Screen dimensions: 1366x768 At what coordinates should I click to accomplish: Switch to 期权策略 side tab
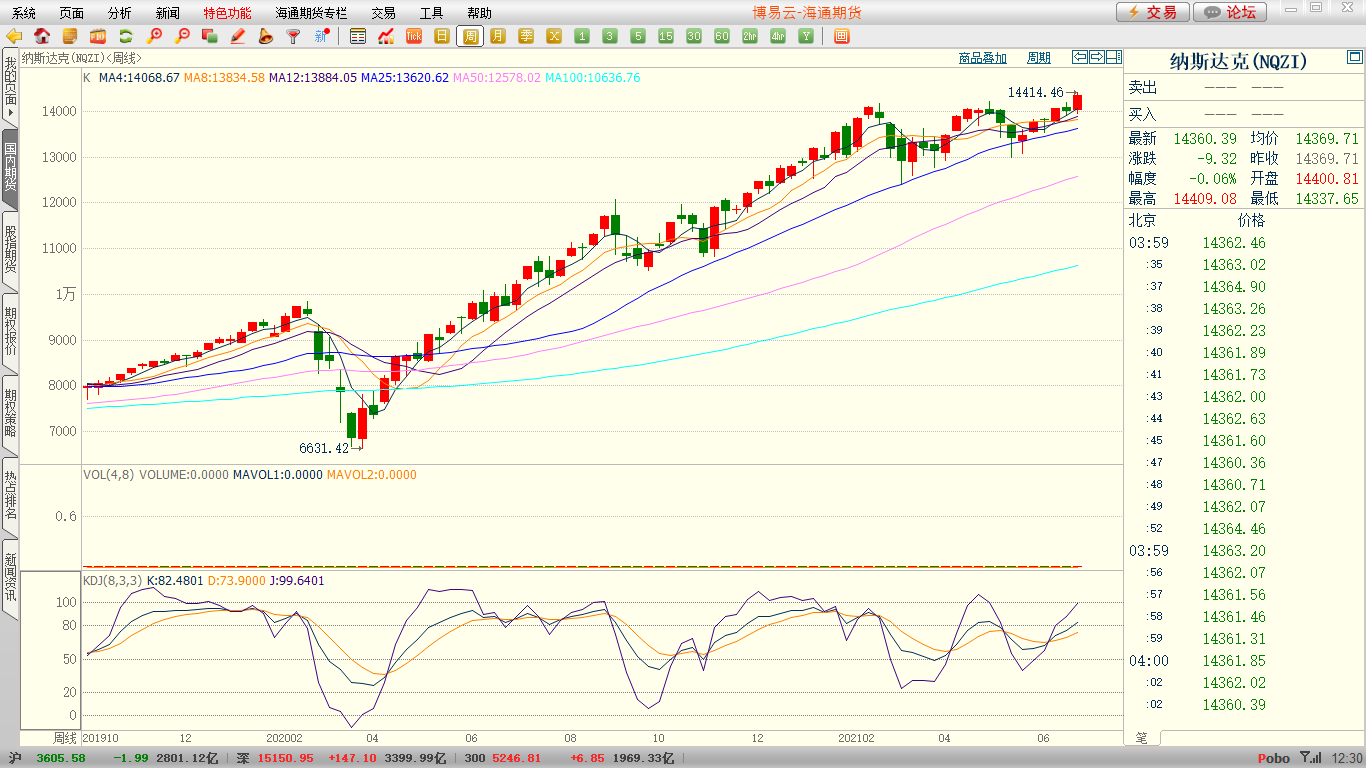[x=10, y=414]
